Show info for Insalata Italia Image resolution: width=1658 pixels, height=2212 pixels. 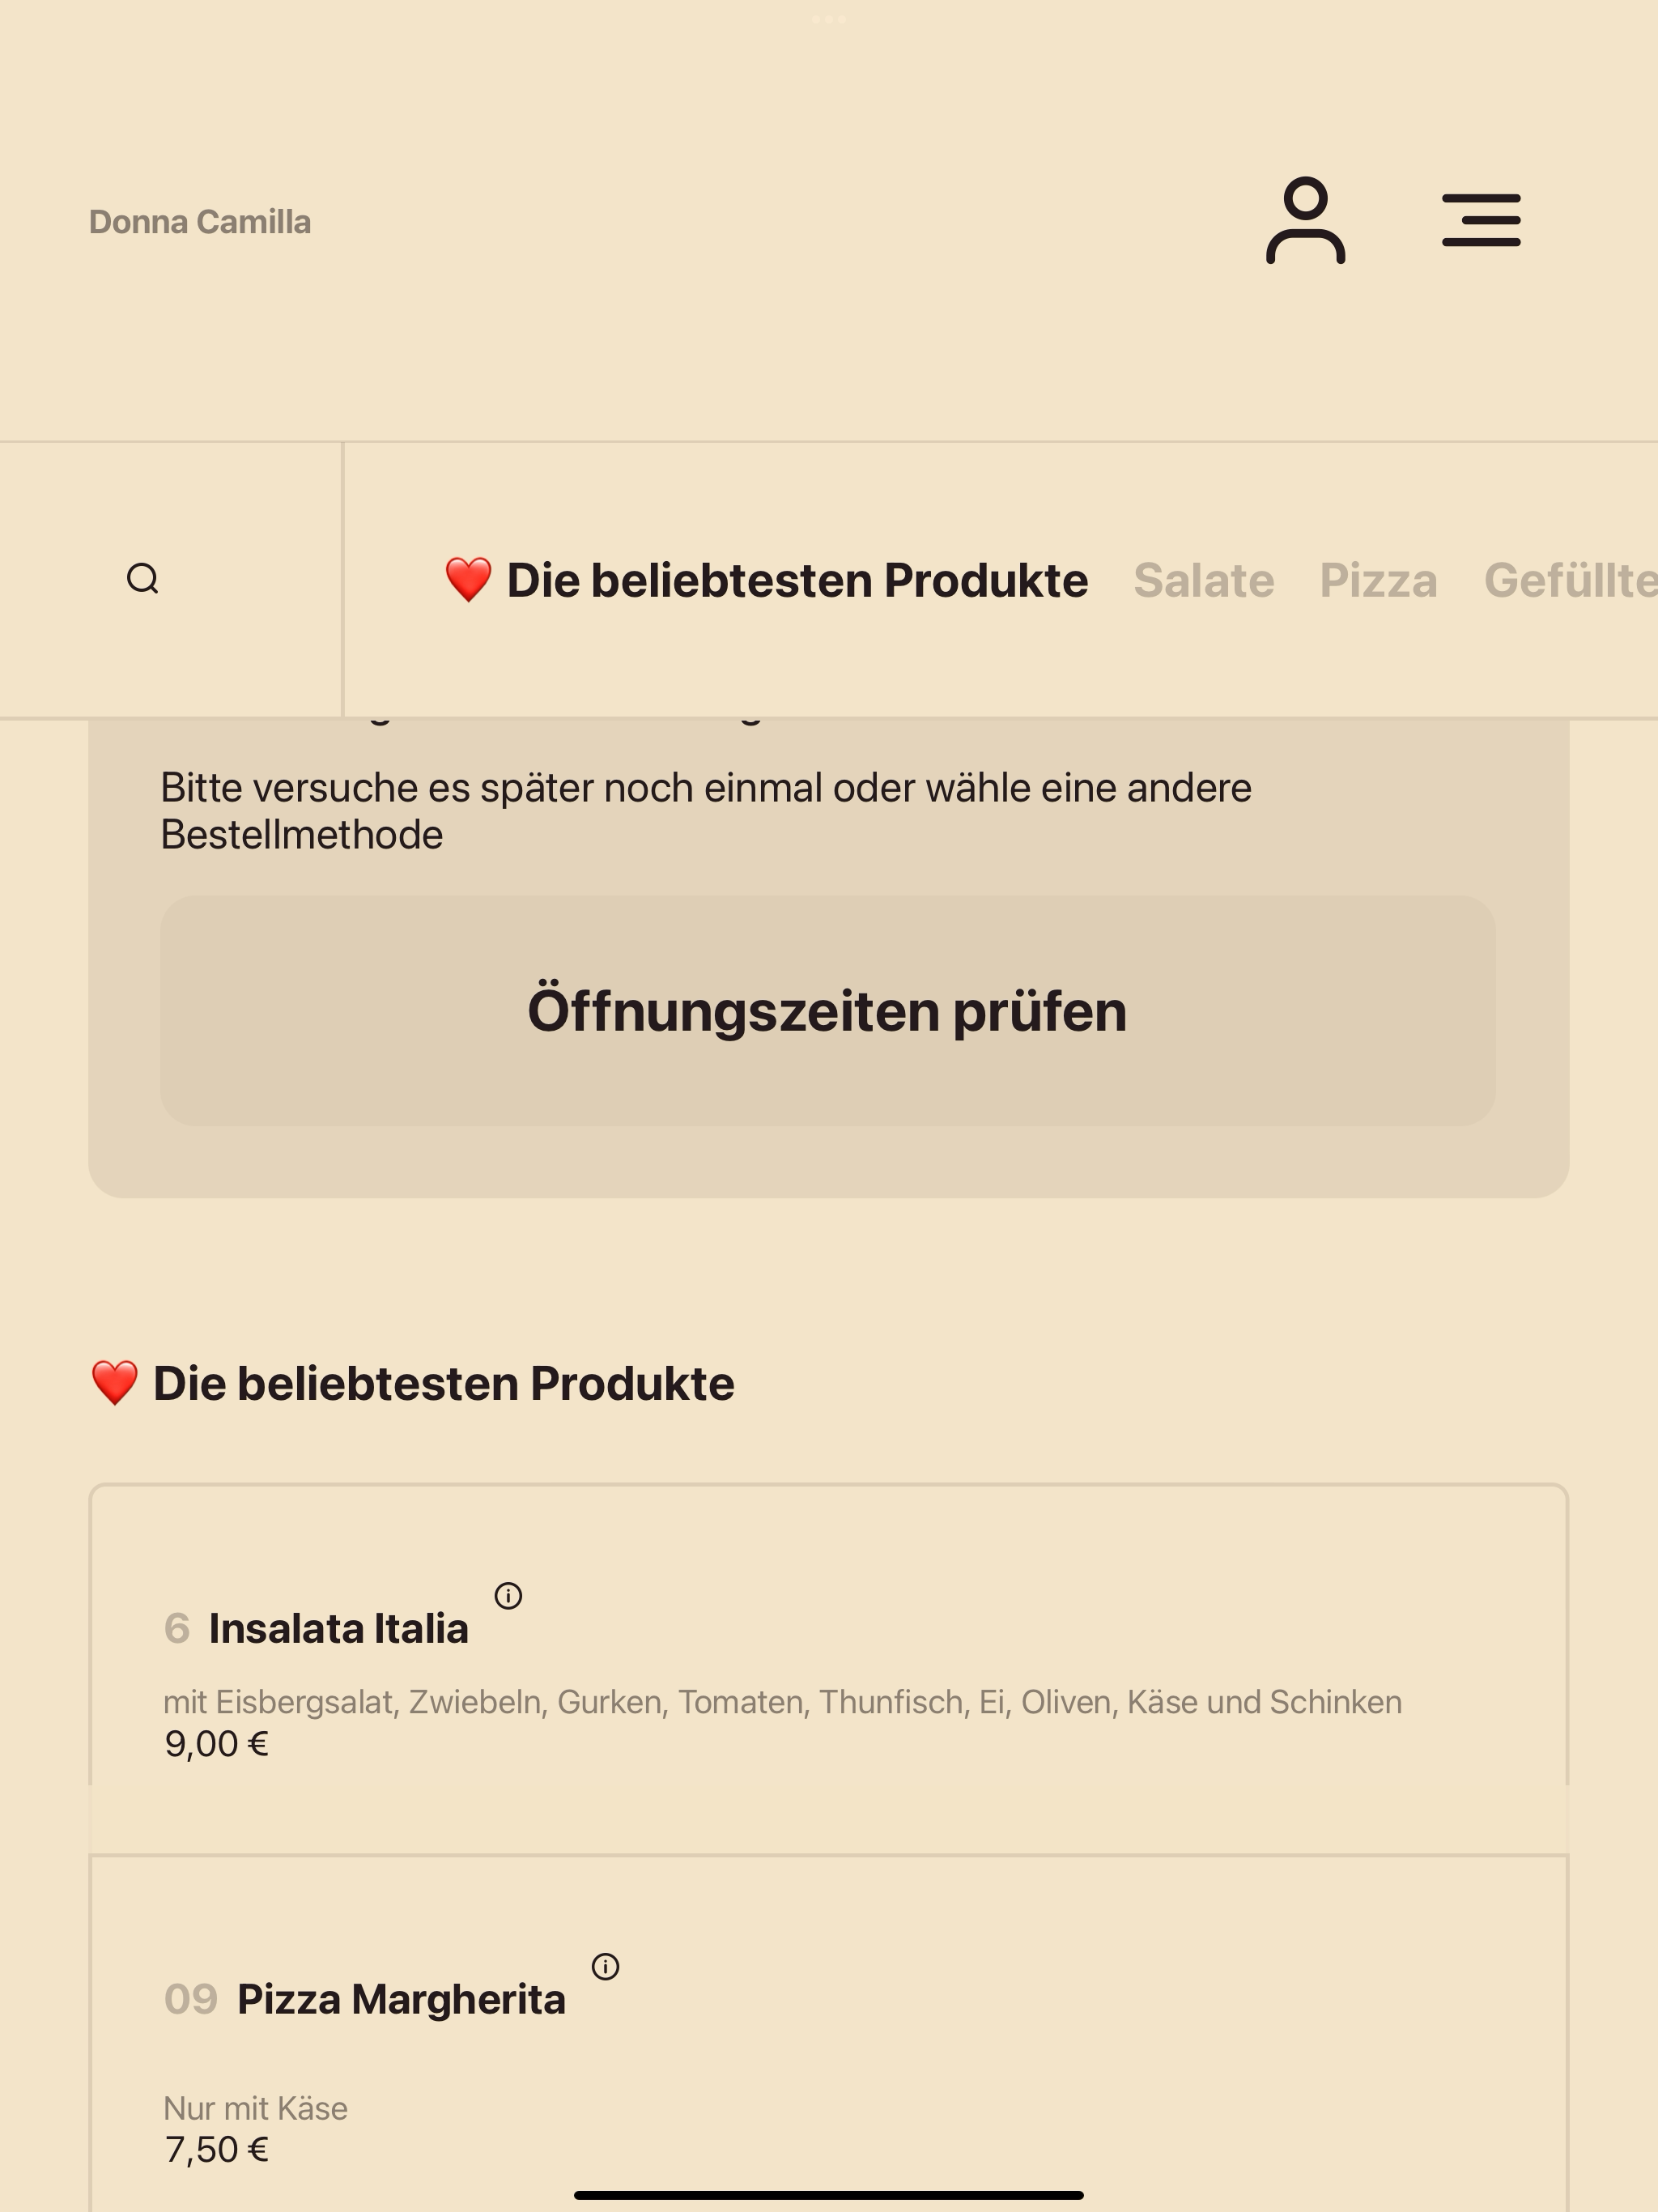pyautogui.click(x=508, y=1596)
